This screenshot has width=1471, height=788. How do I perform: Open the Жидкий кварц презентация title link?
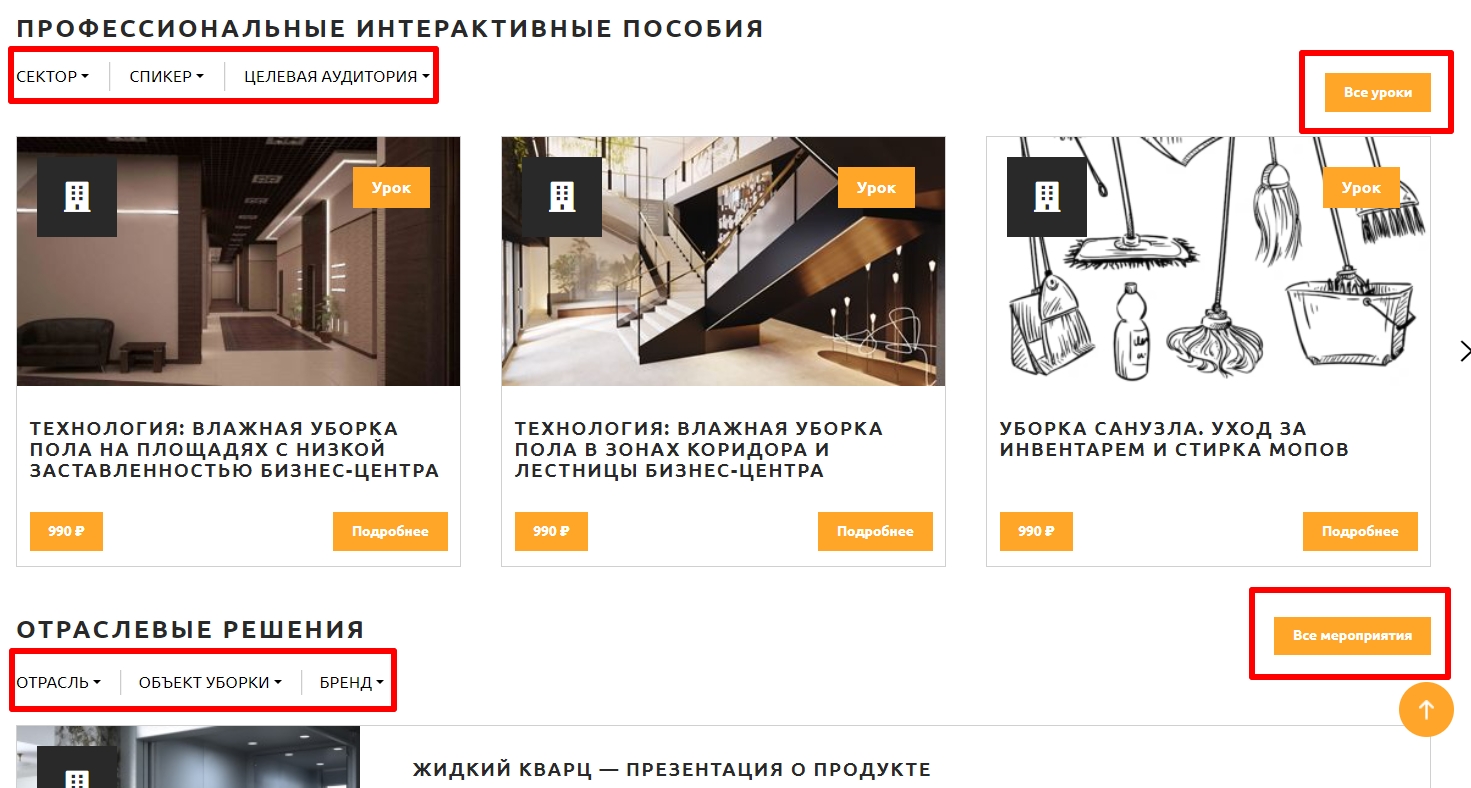coord(671,770)
